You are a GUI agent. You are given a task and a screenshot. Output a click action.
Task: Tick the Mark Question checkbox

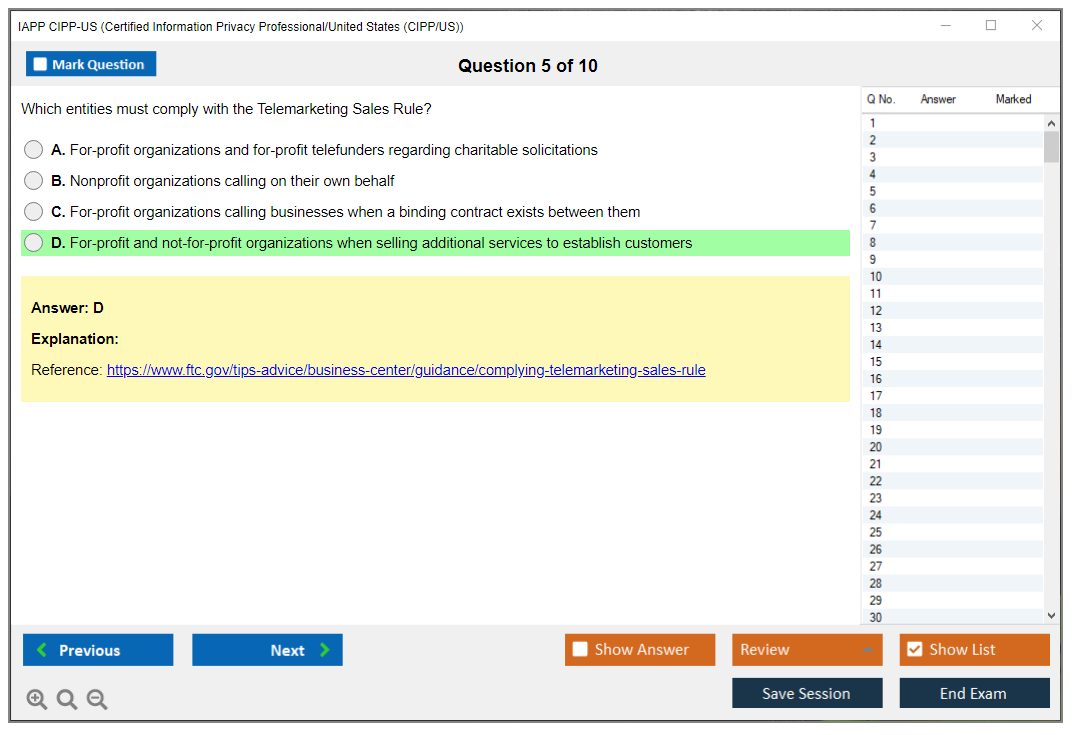[41, 65]
